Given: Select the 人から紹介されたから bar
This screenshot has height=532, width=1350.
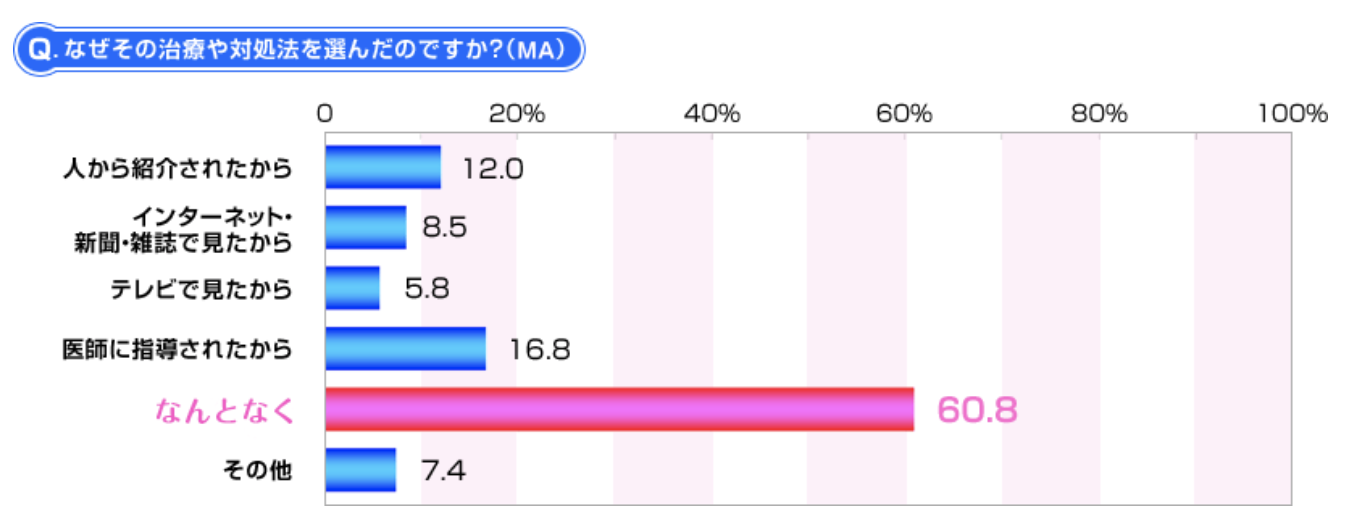Looking at the screenshot, I should click(382, 167).
